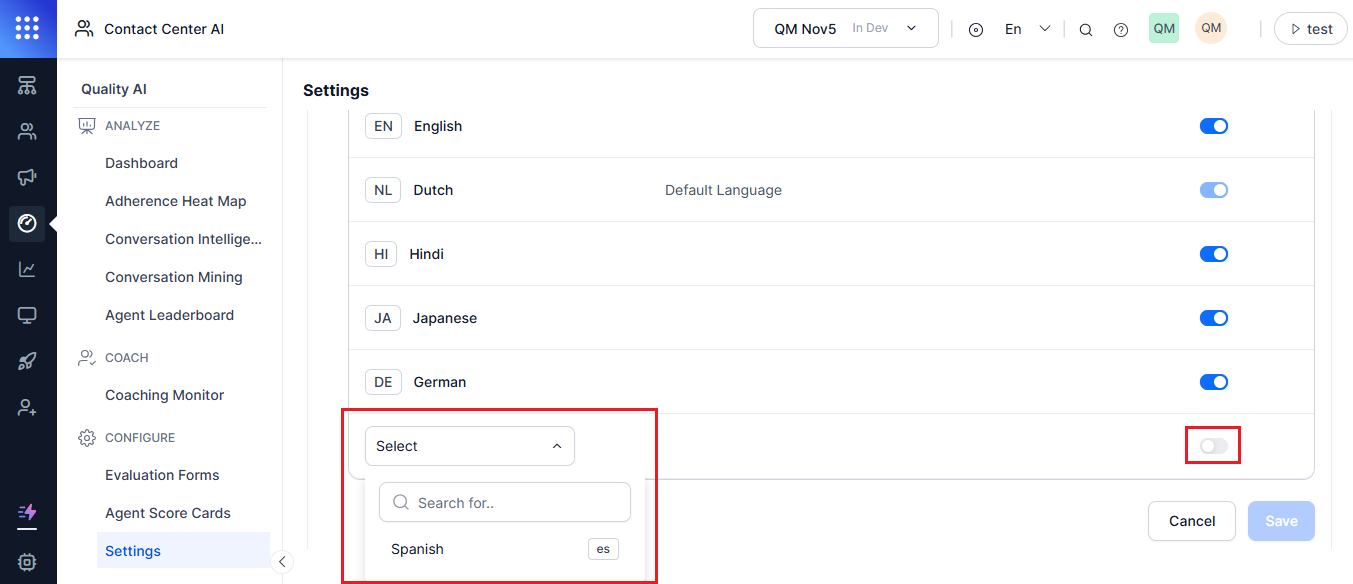Expand the En language selector in header
Viewport: 1353px width, 584px height.
[x=1027, y=29]
